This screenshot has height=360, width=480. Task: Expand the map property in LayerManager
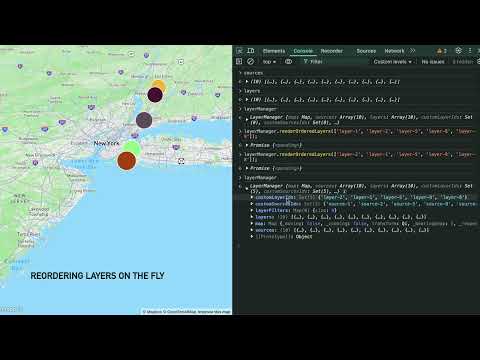(x=252, y=224)
